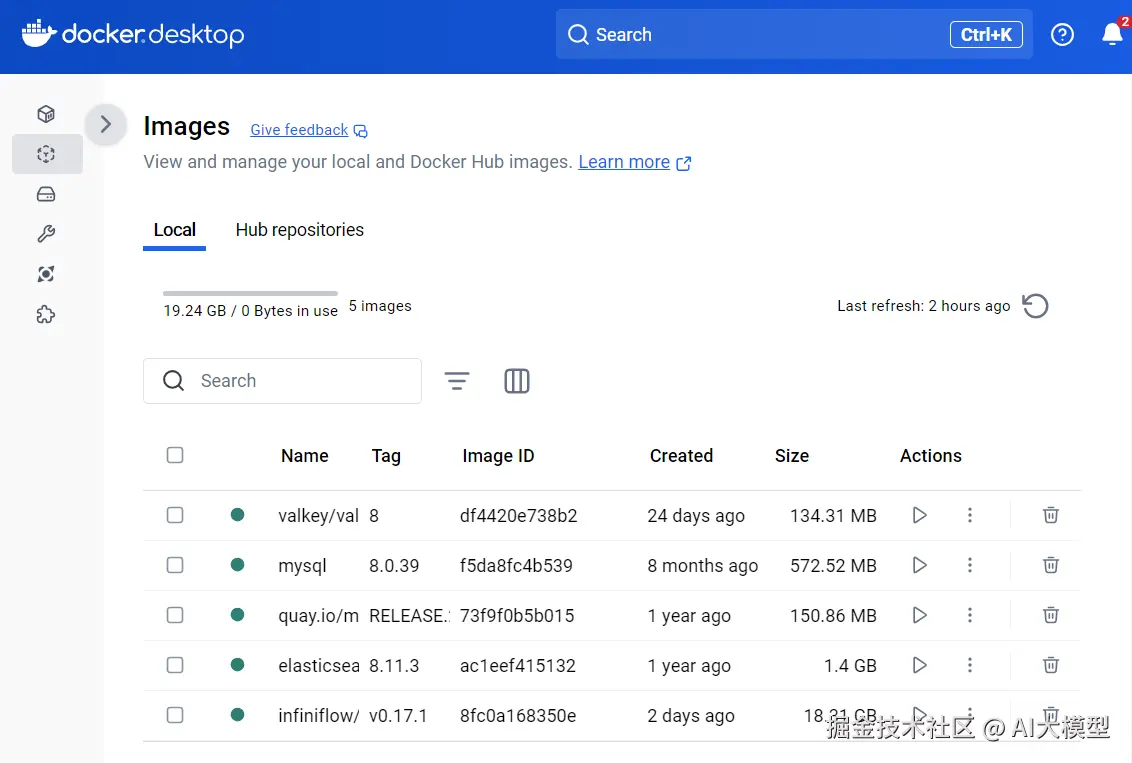1132x763 pixels.
Task: Open more actions for quay.io image
Action: click(x=970, y=615)
